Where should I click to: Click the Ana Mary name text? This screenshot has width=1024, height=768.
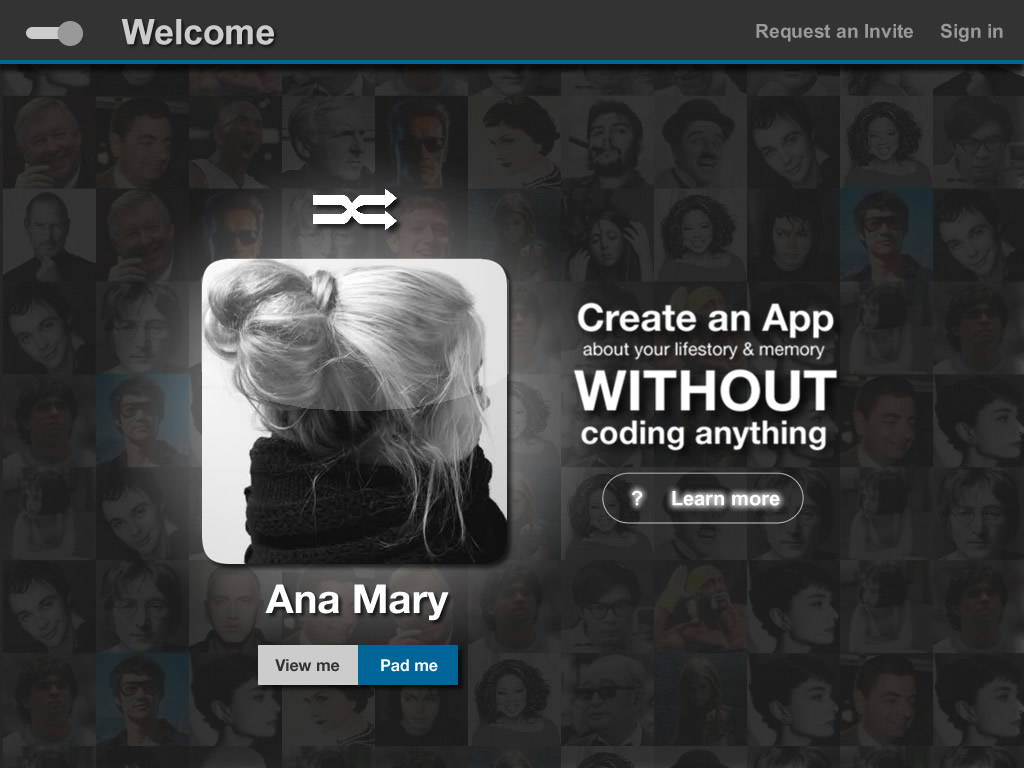pyautogui.click(x=357, y=600)
